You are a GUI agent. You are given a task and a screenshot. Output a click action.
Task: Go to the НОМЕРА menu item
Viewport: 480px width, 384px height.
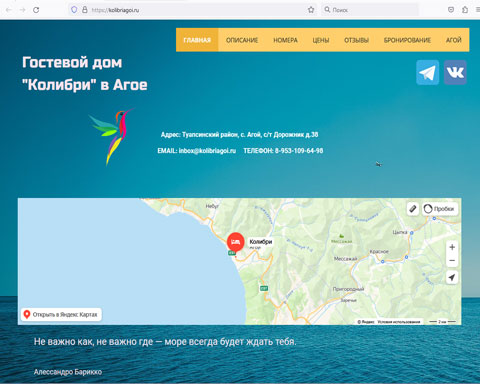(285, 40)
